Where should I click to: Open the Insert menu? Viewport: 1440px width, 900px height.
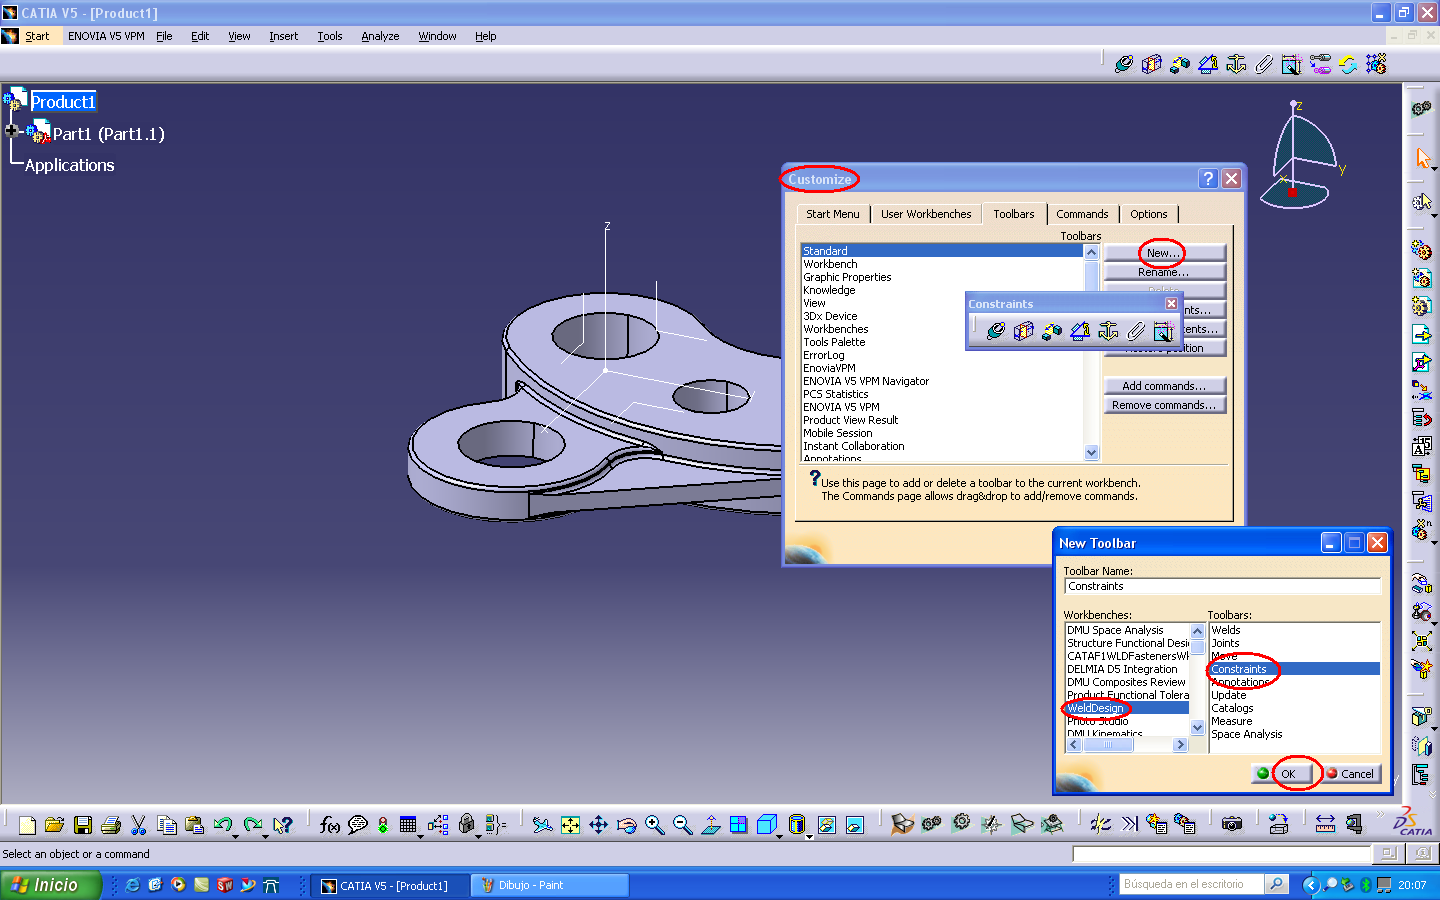pyautogui.click(x=283, y=36)
